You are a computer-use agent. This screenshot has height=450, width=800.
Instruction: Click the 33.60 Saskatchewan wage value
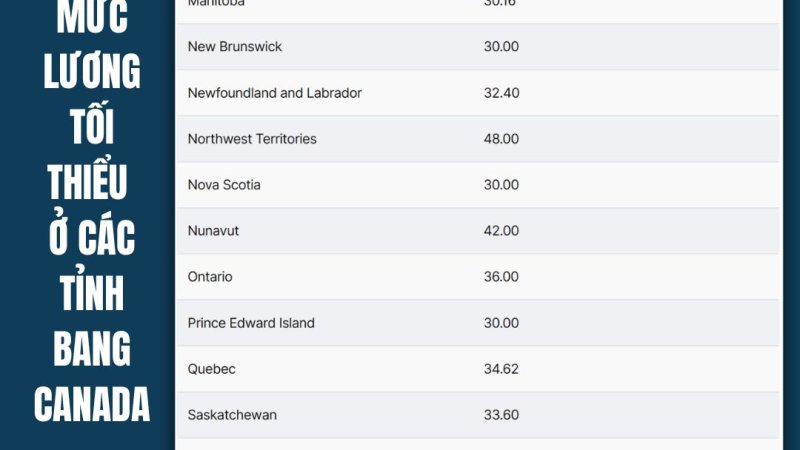pyautogui.click(x=501, y=415)
